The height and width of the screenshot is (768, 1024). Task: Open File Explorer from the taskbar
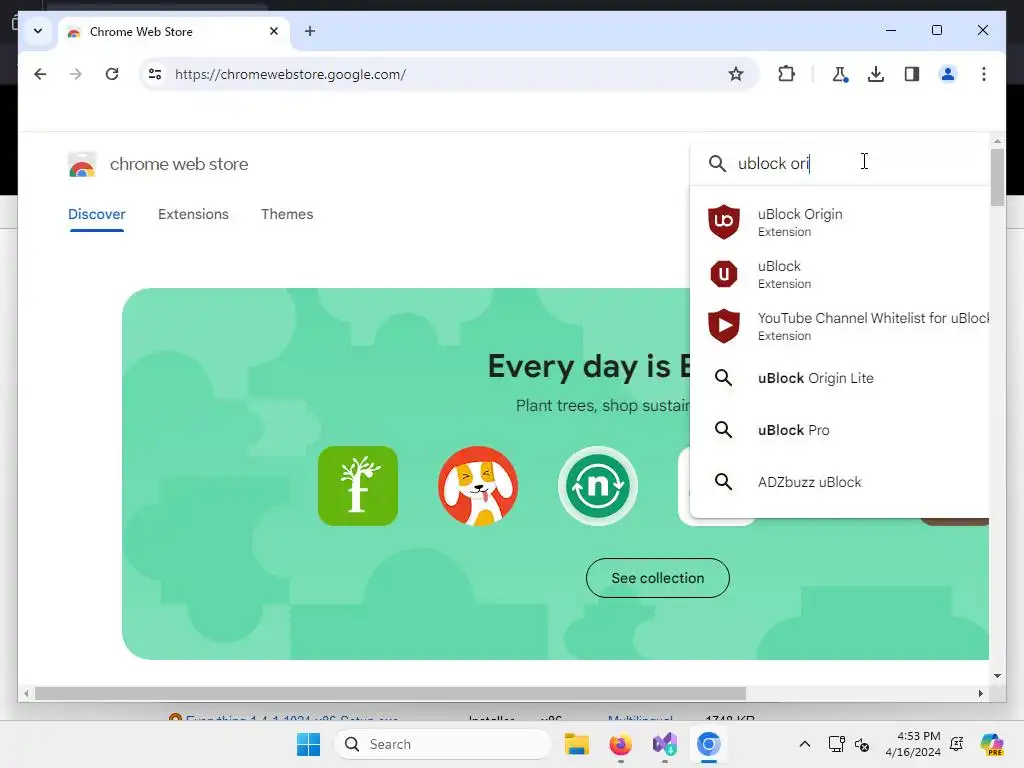577,744
